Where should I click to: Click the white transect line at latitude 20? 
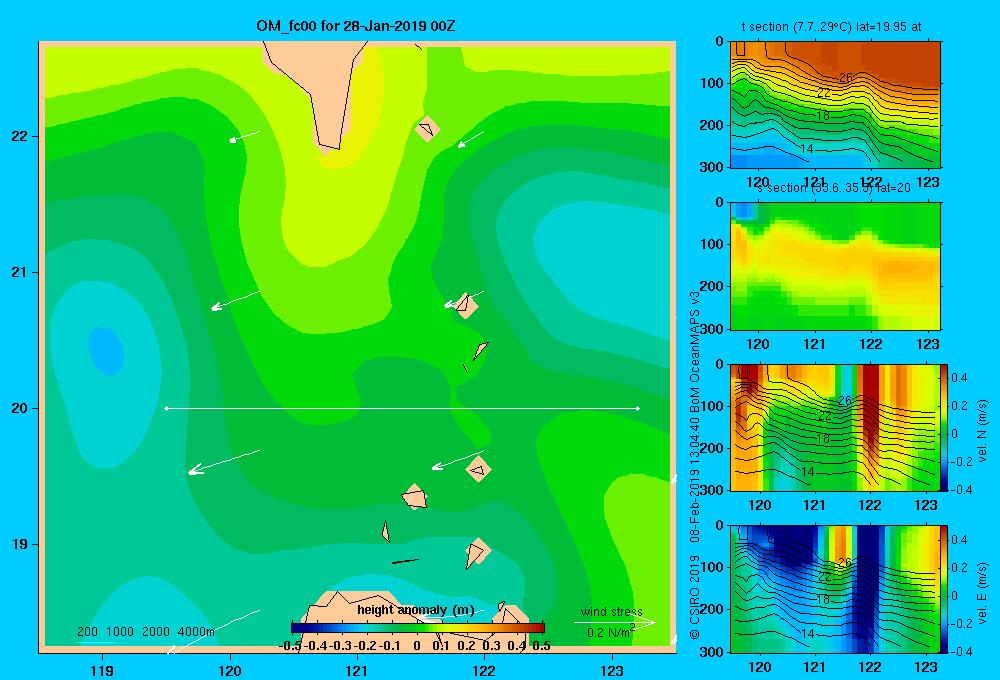click(x=402, y=408)
